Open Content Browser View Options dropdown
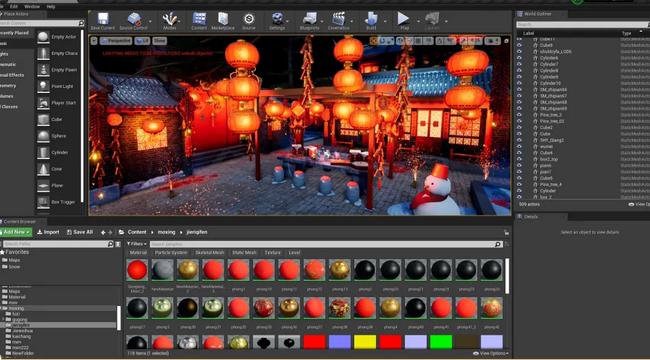The width and height of the screenshot is (650, 360). 490,353
